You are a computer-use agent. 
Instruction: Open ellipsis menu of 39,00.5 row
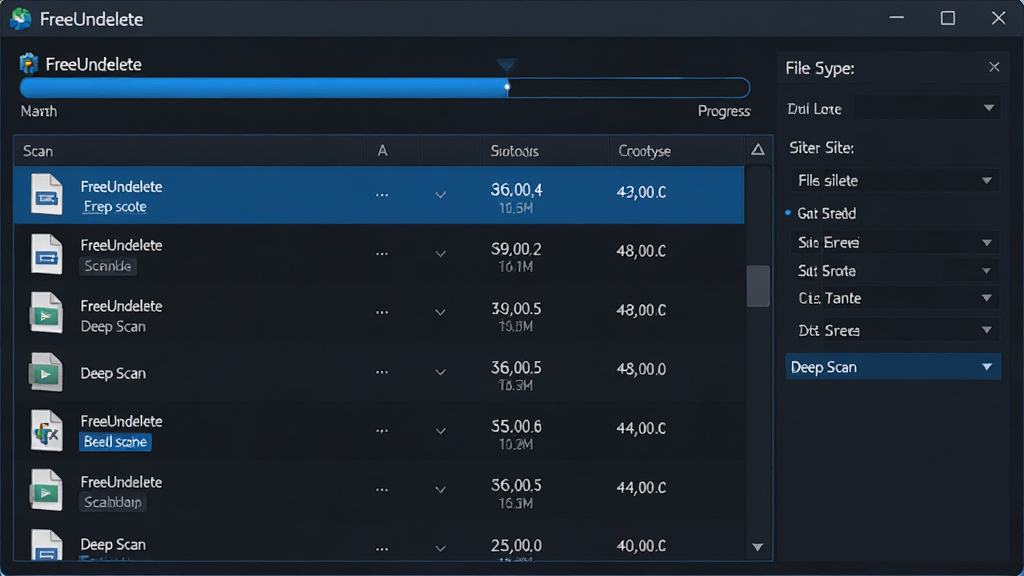(x=382, y=312)
